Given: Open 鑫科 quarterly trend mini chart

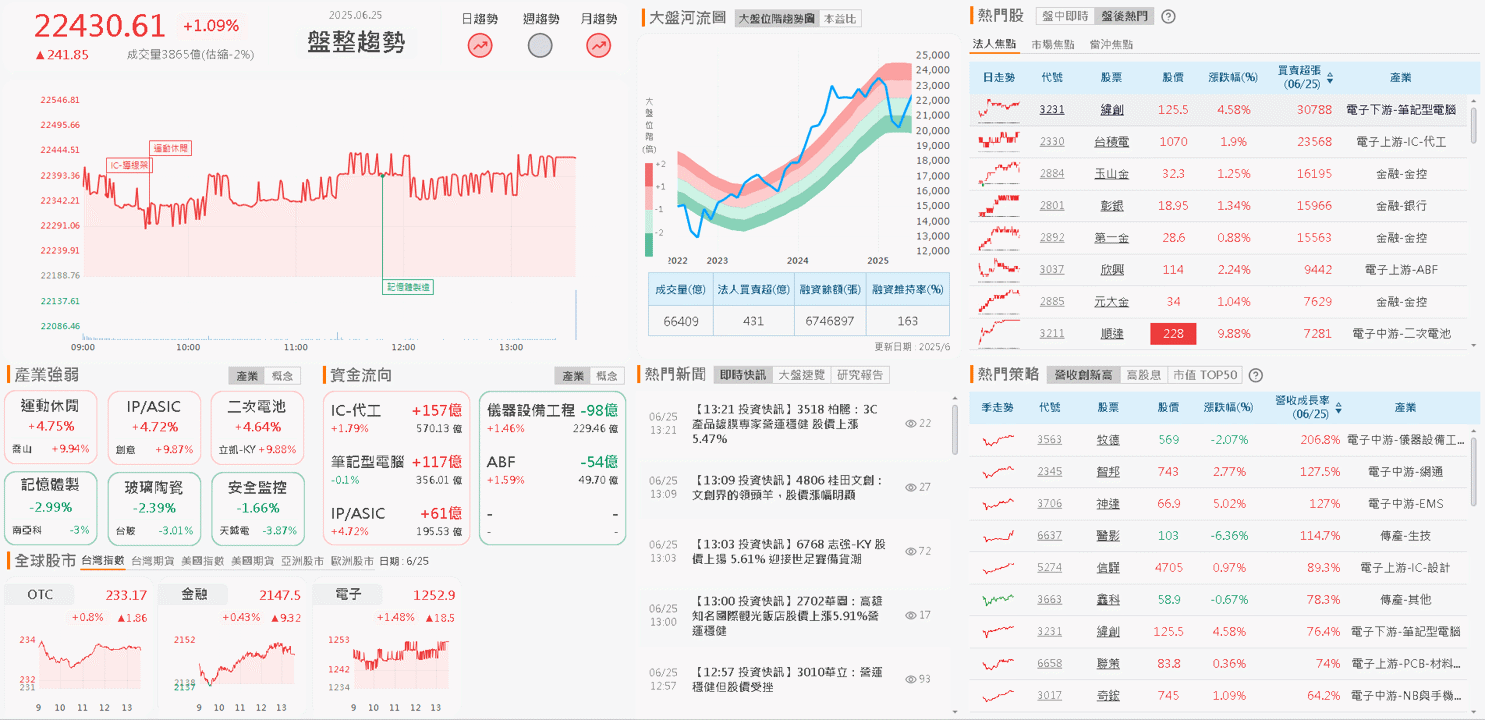Looking at the screenshot, I should click(x=999, y=599).
